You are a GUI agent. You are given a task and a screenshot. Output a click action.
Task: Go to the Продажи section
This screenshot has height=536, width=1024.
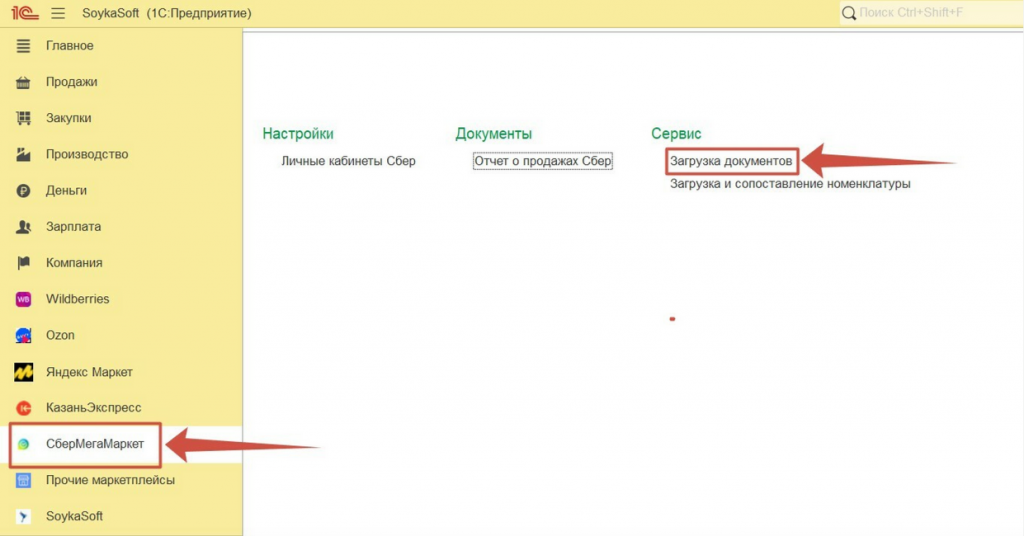[x=71, y=82]
